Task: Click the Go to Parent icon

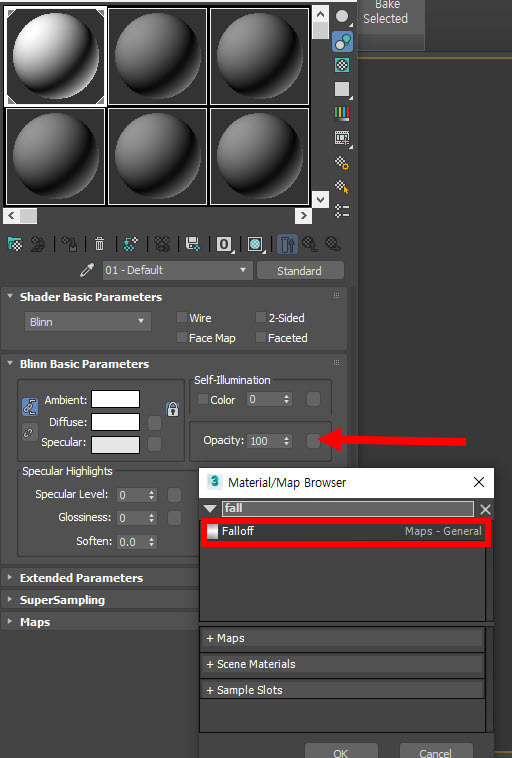Action: pos(310,244)
